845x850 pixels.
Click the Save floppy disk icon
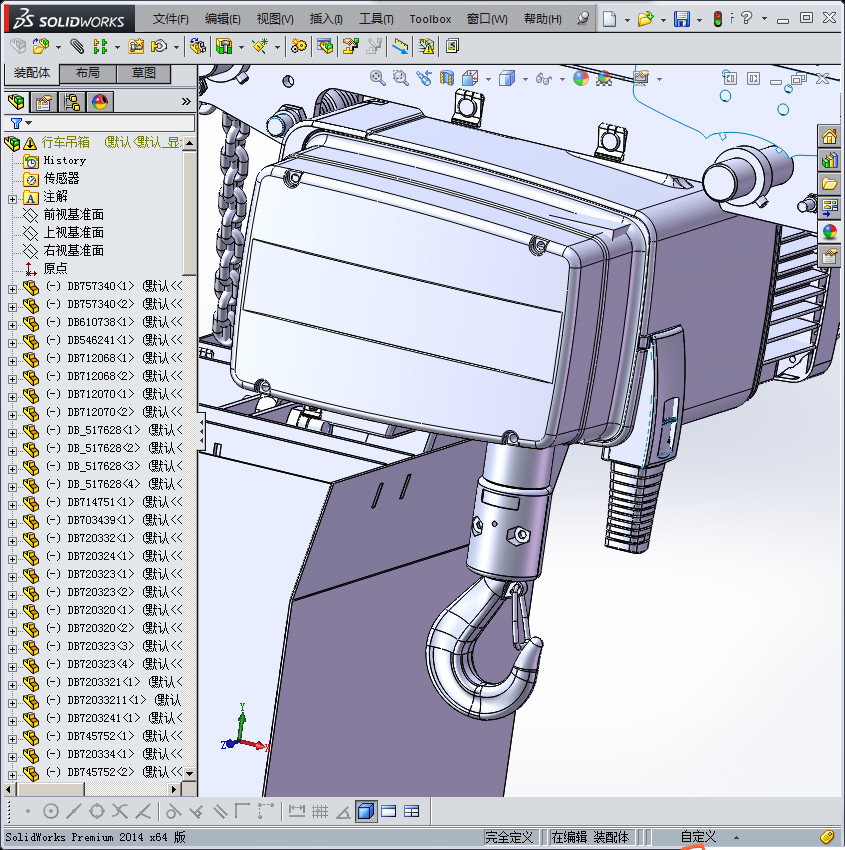(x=682, y=19)
